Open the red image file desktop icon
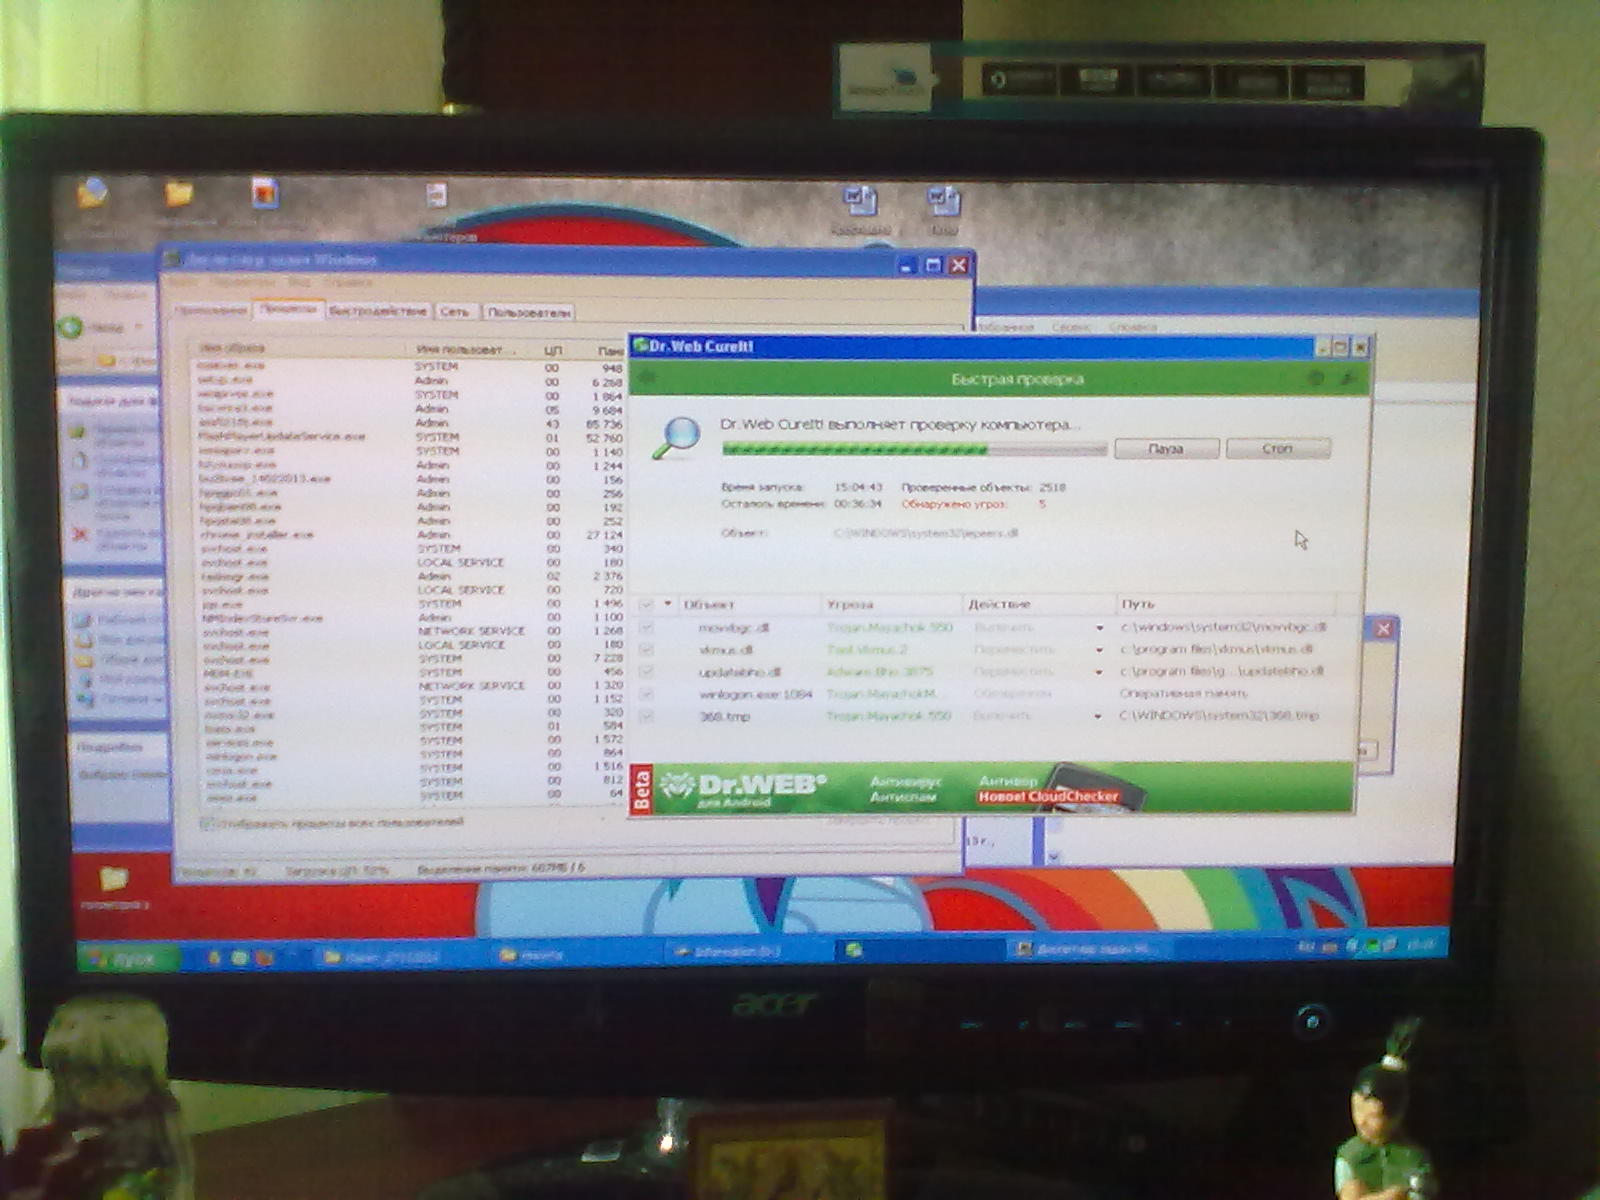Screen dimensions: 1600x1200 pyautogui.click(x=265, y=192)
